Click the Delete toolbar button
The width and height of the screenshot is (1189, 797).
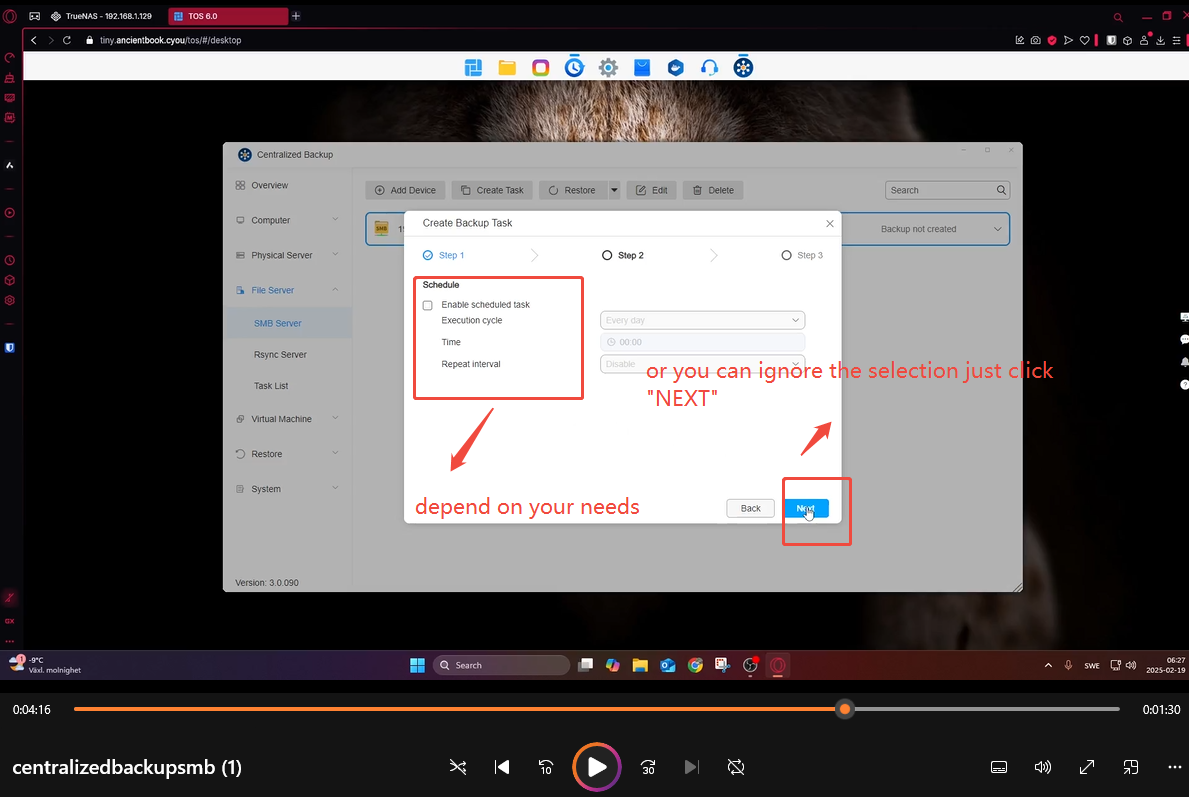pos(713,190)
